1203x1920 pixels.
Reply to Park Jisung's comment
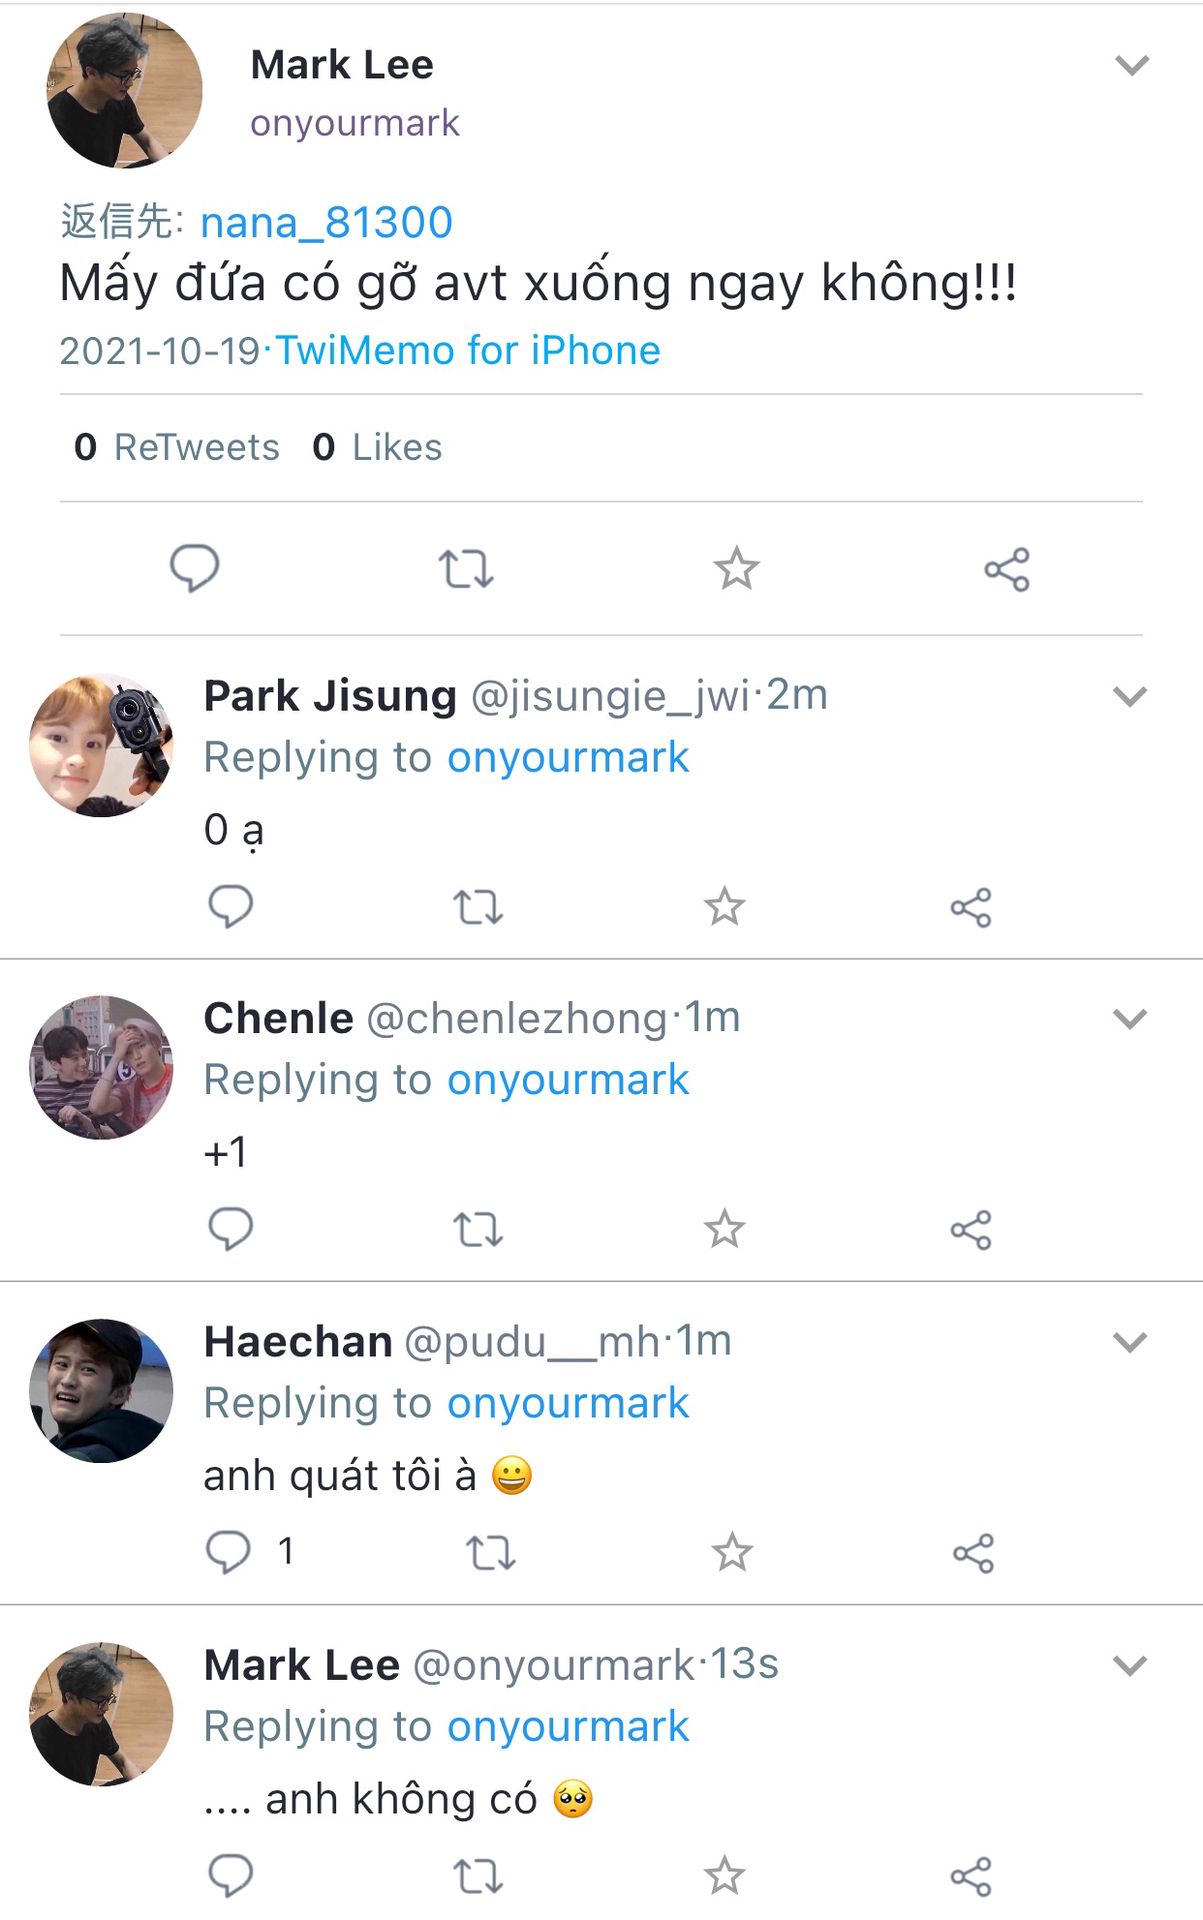[230, 906]
